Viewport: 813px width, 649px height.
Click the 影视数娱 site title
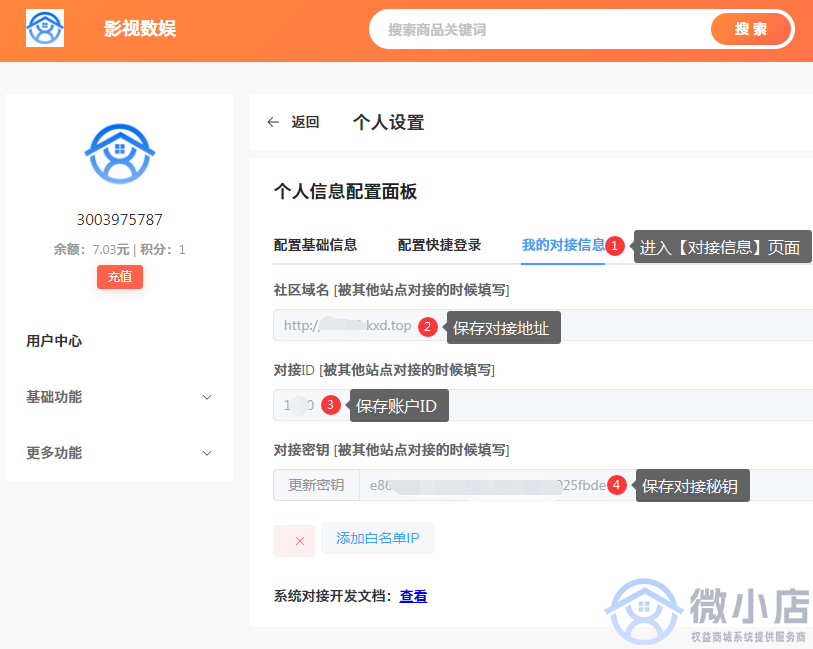click(140, 29)
